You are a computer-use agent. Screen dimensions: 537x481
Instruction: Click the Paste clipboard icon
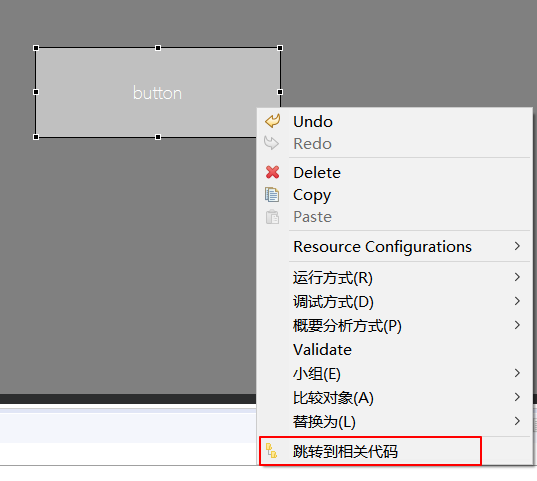click(272, 217)
